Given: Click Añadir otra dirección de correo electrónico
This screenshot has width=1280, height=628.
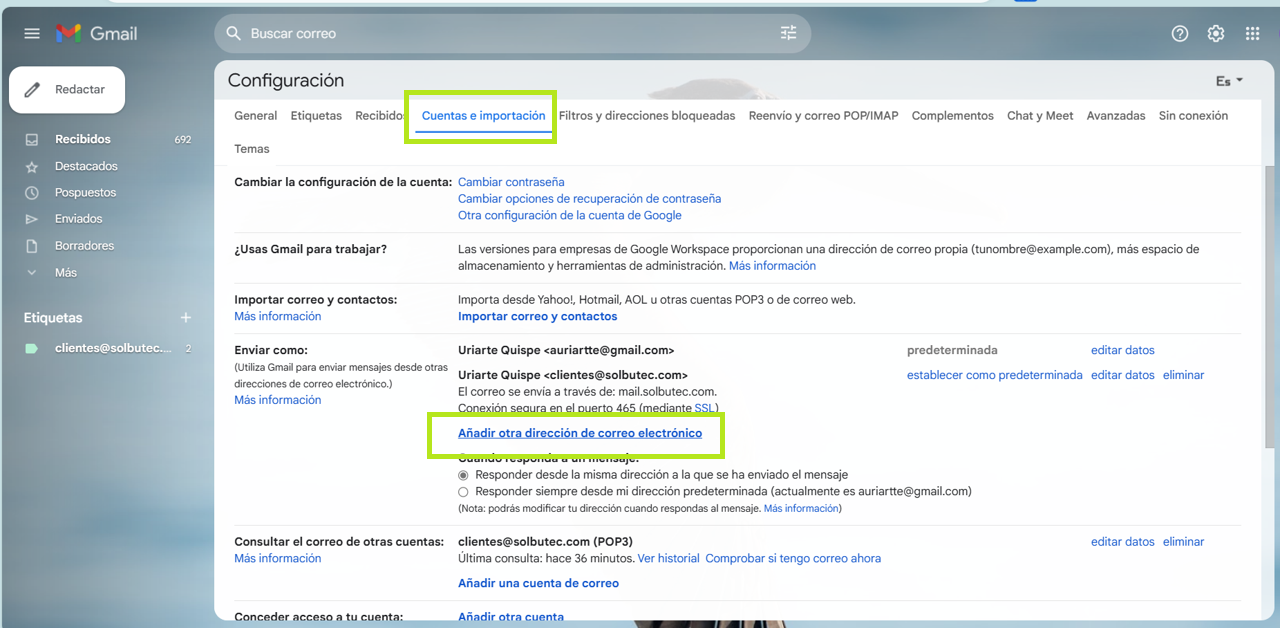Looking at the screenshot, I should 579,433.
